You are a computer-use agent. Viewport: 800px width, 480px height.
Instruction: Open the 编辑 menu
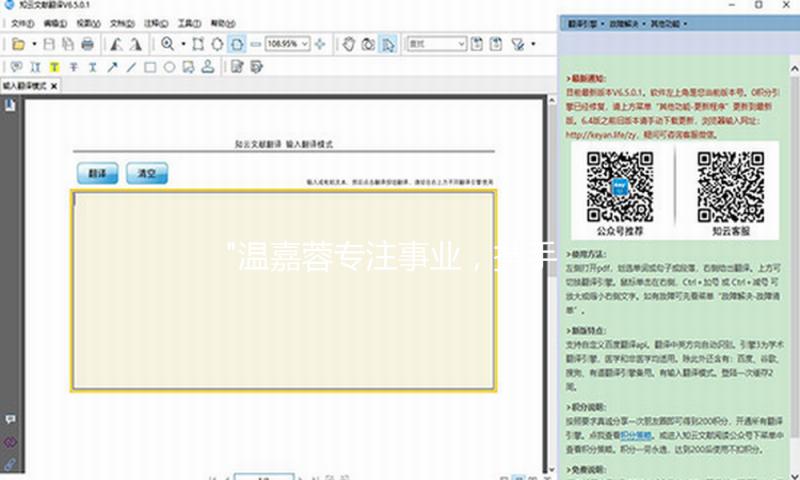(x=55, y=23)
